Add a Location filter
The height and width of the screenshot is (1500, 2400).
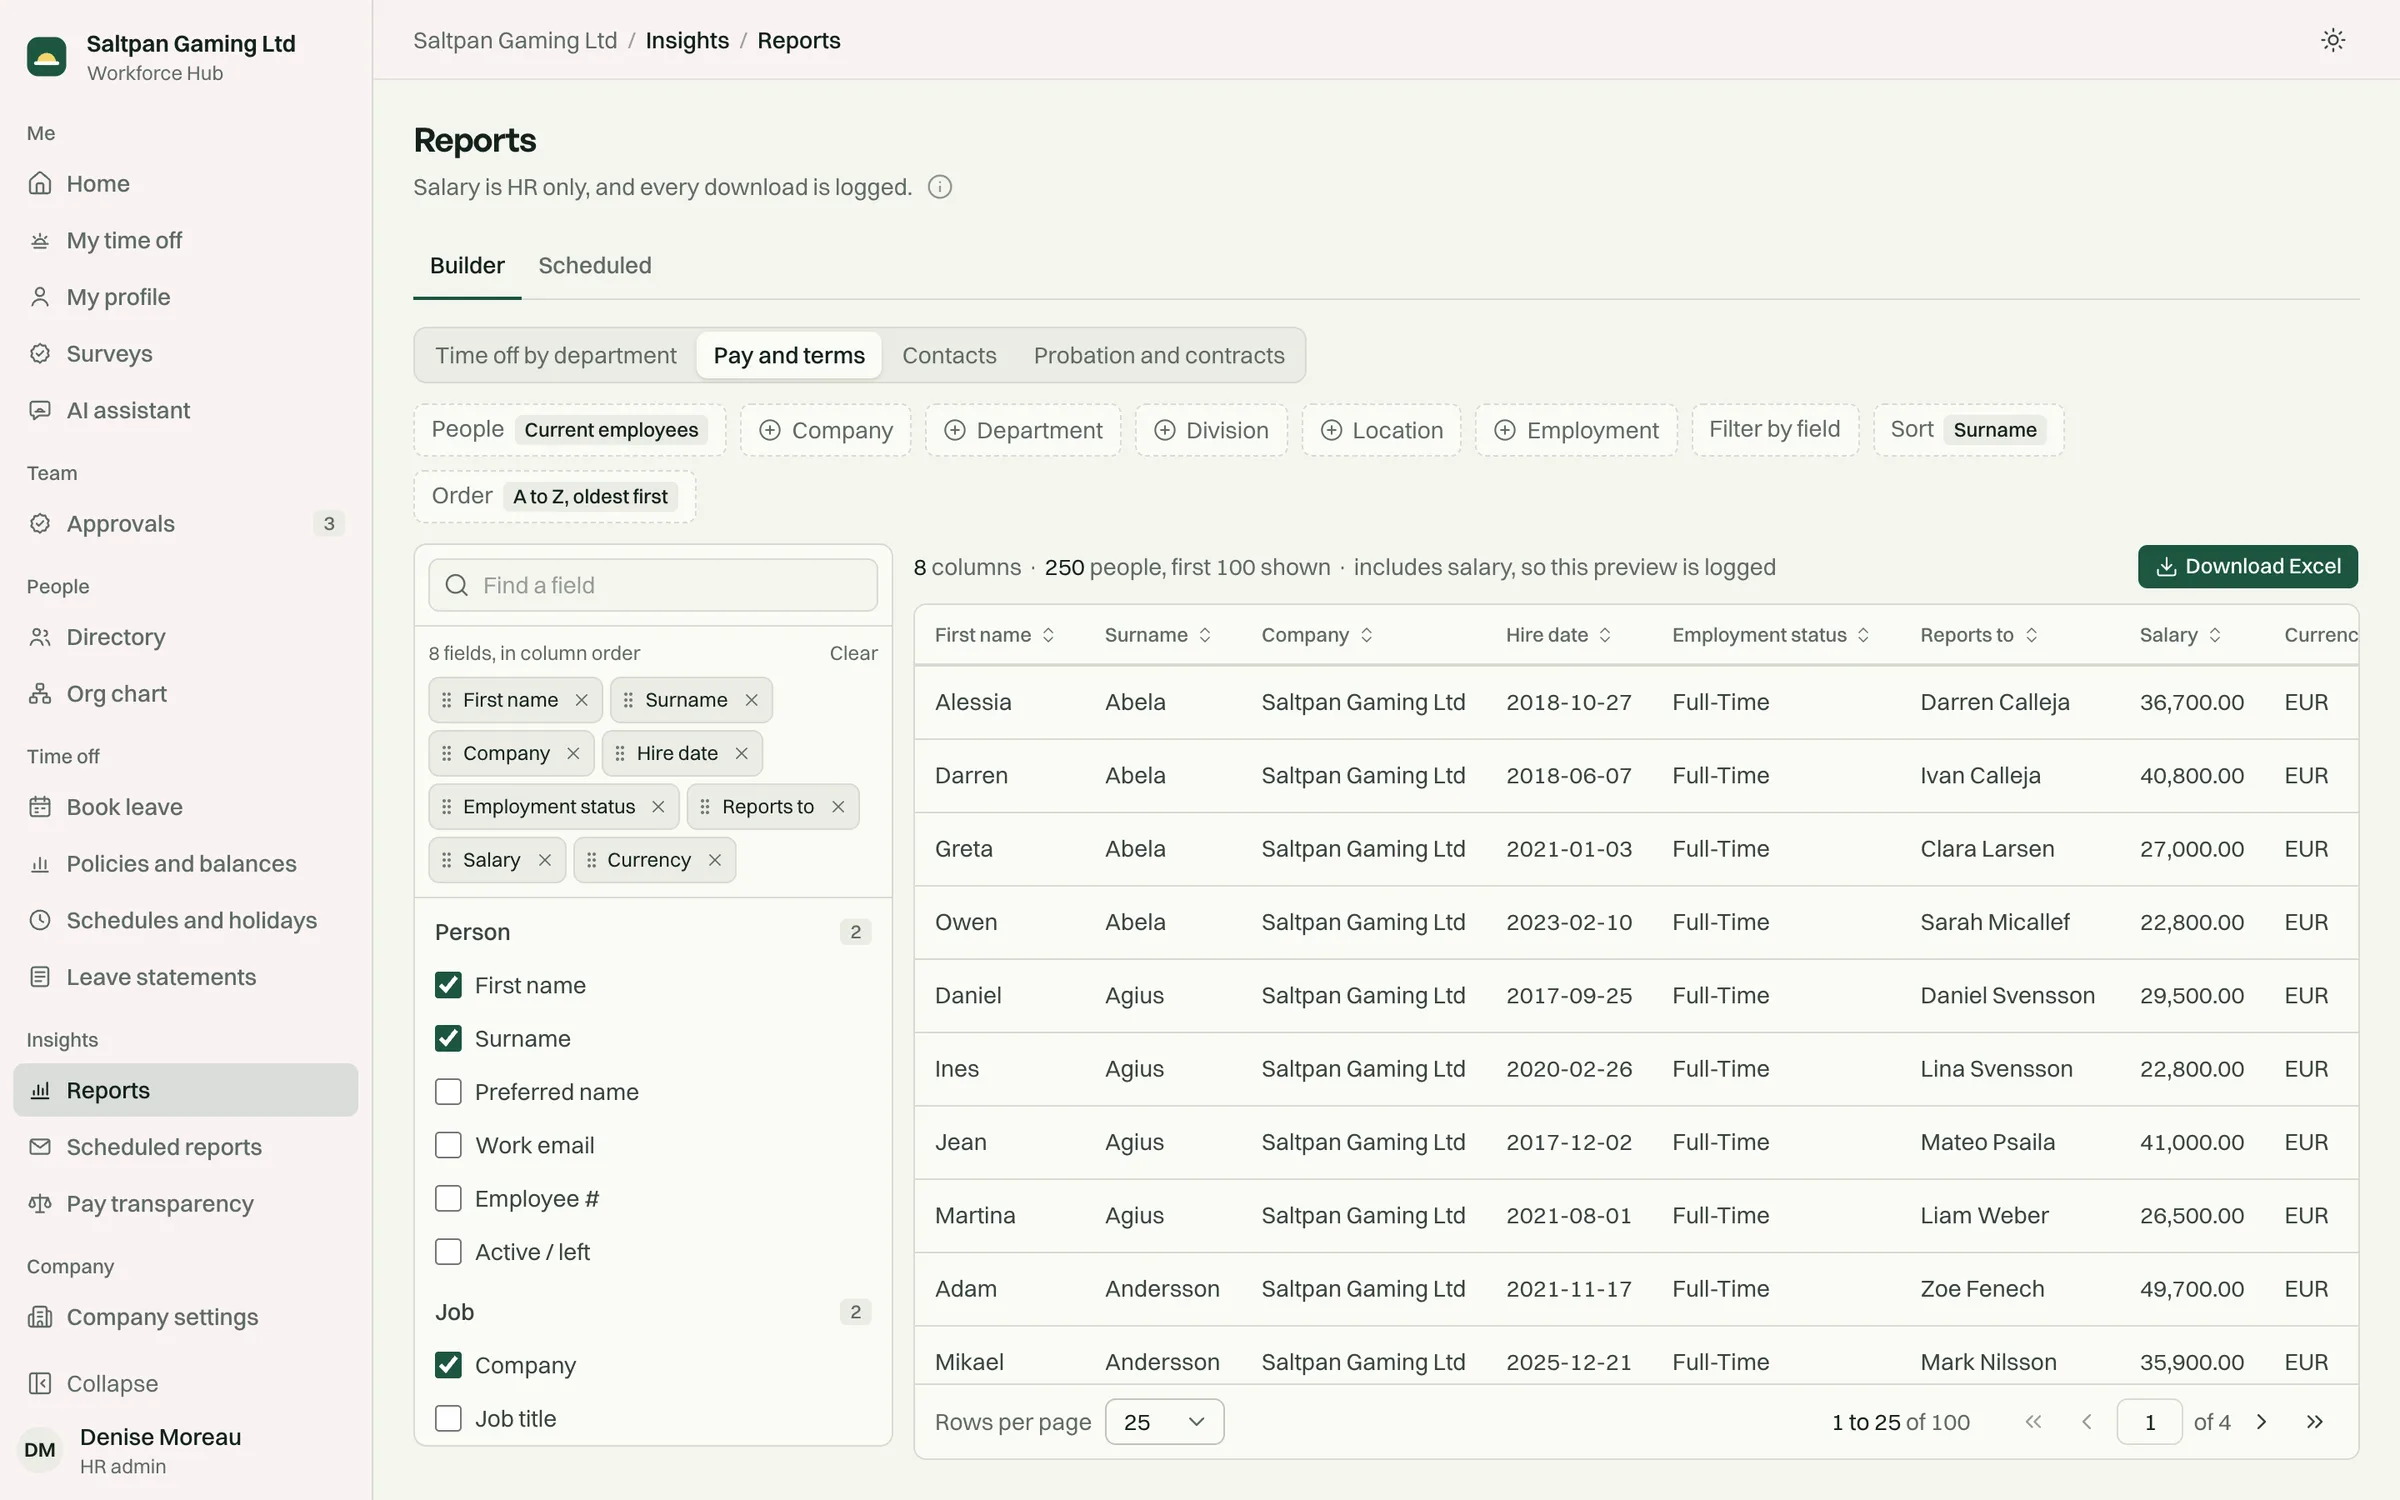pyautogui.click(x=1381, y=430)
